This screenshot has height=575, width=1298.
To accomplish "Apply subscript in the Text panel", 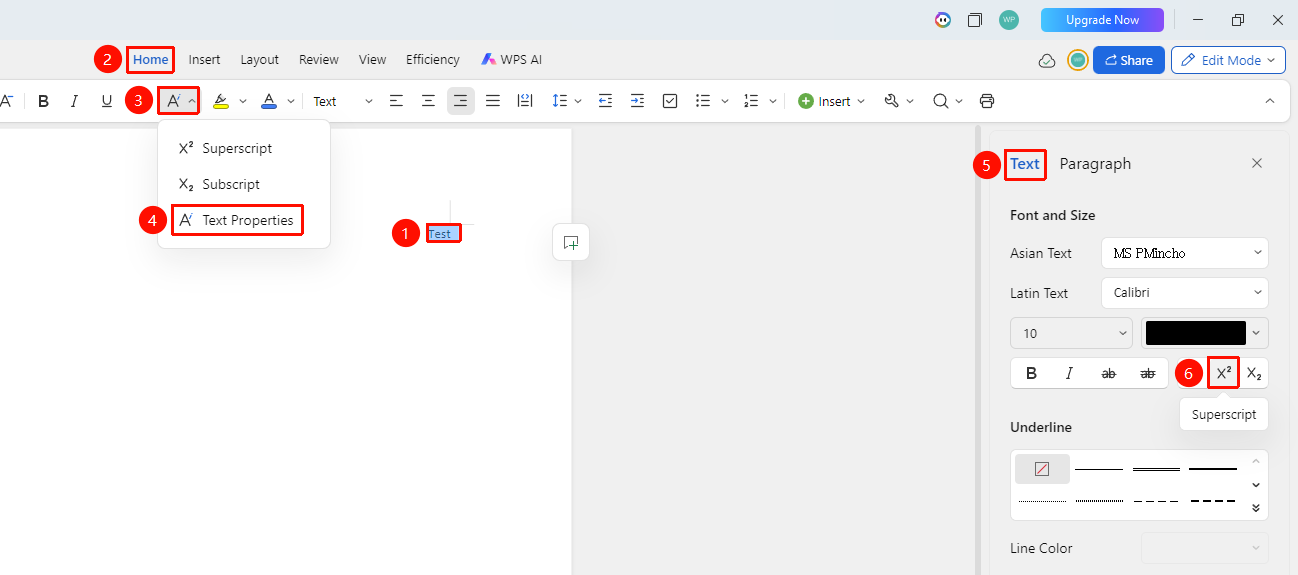I will [1254, 373].
